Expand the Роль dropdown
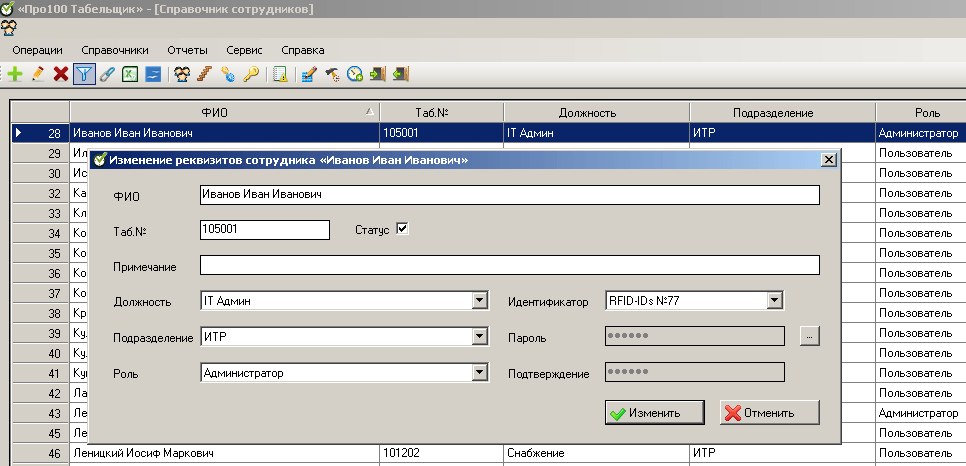This screenshot has height=466, width=966. [x=480, y=373]
